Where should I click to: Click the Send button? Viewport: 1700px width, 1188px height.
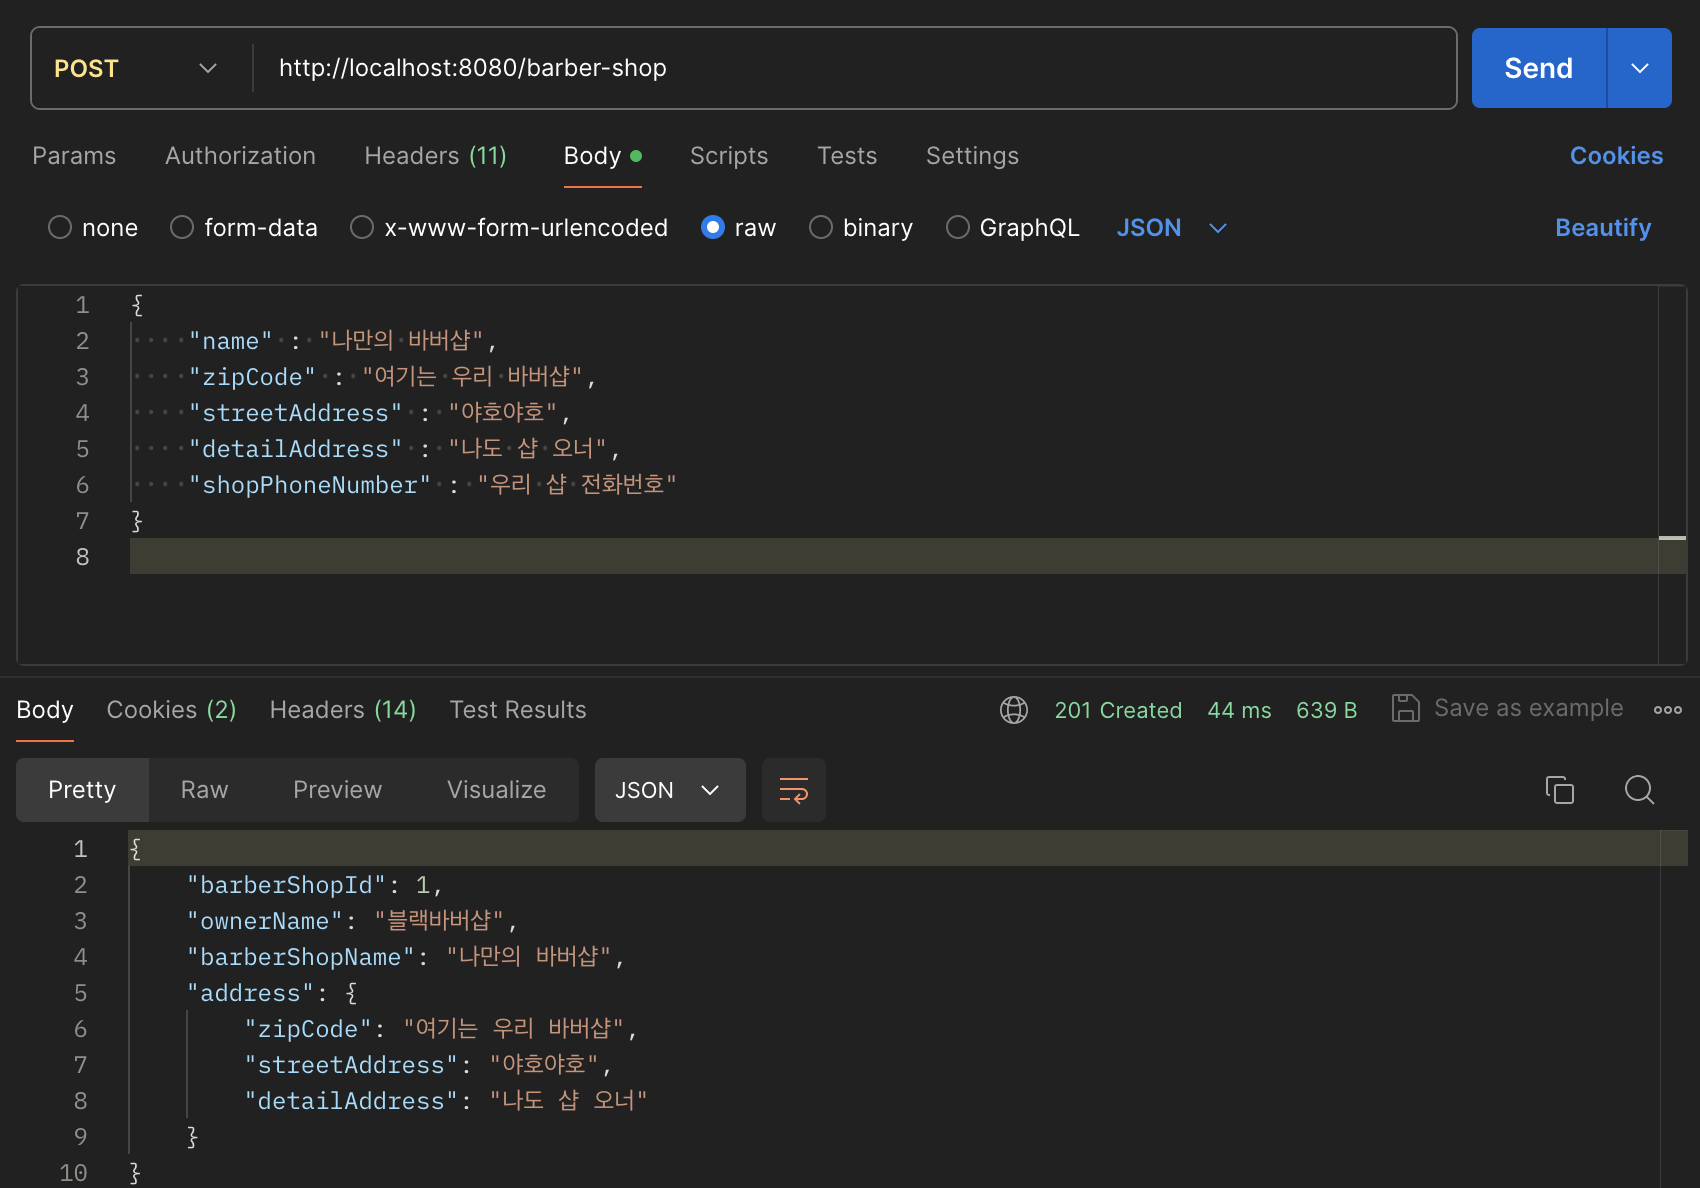(1538, 68)
